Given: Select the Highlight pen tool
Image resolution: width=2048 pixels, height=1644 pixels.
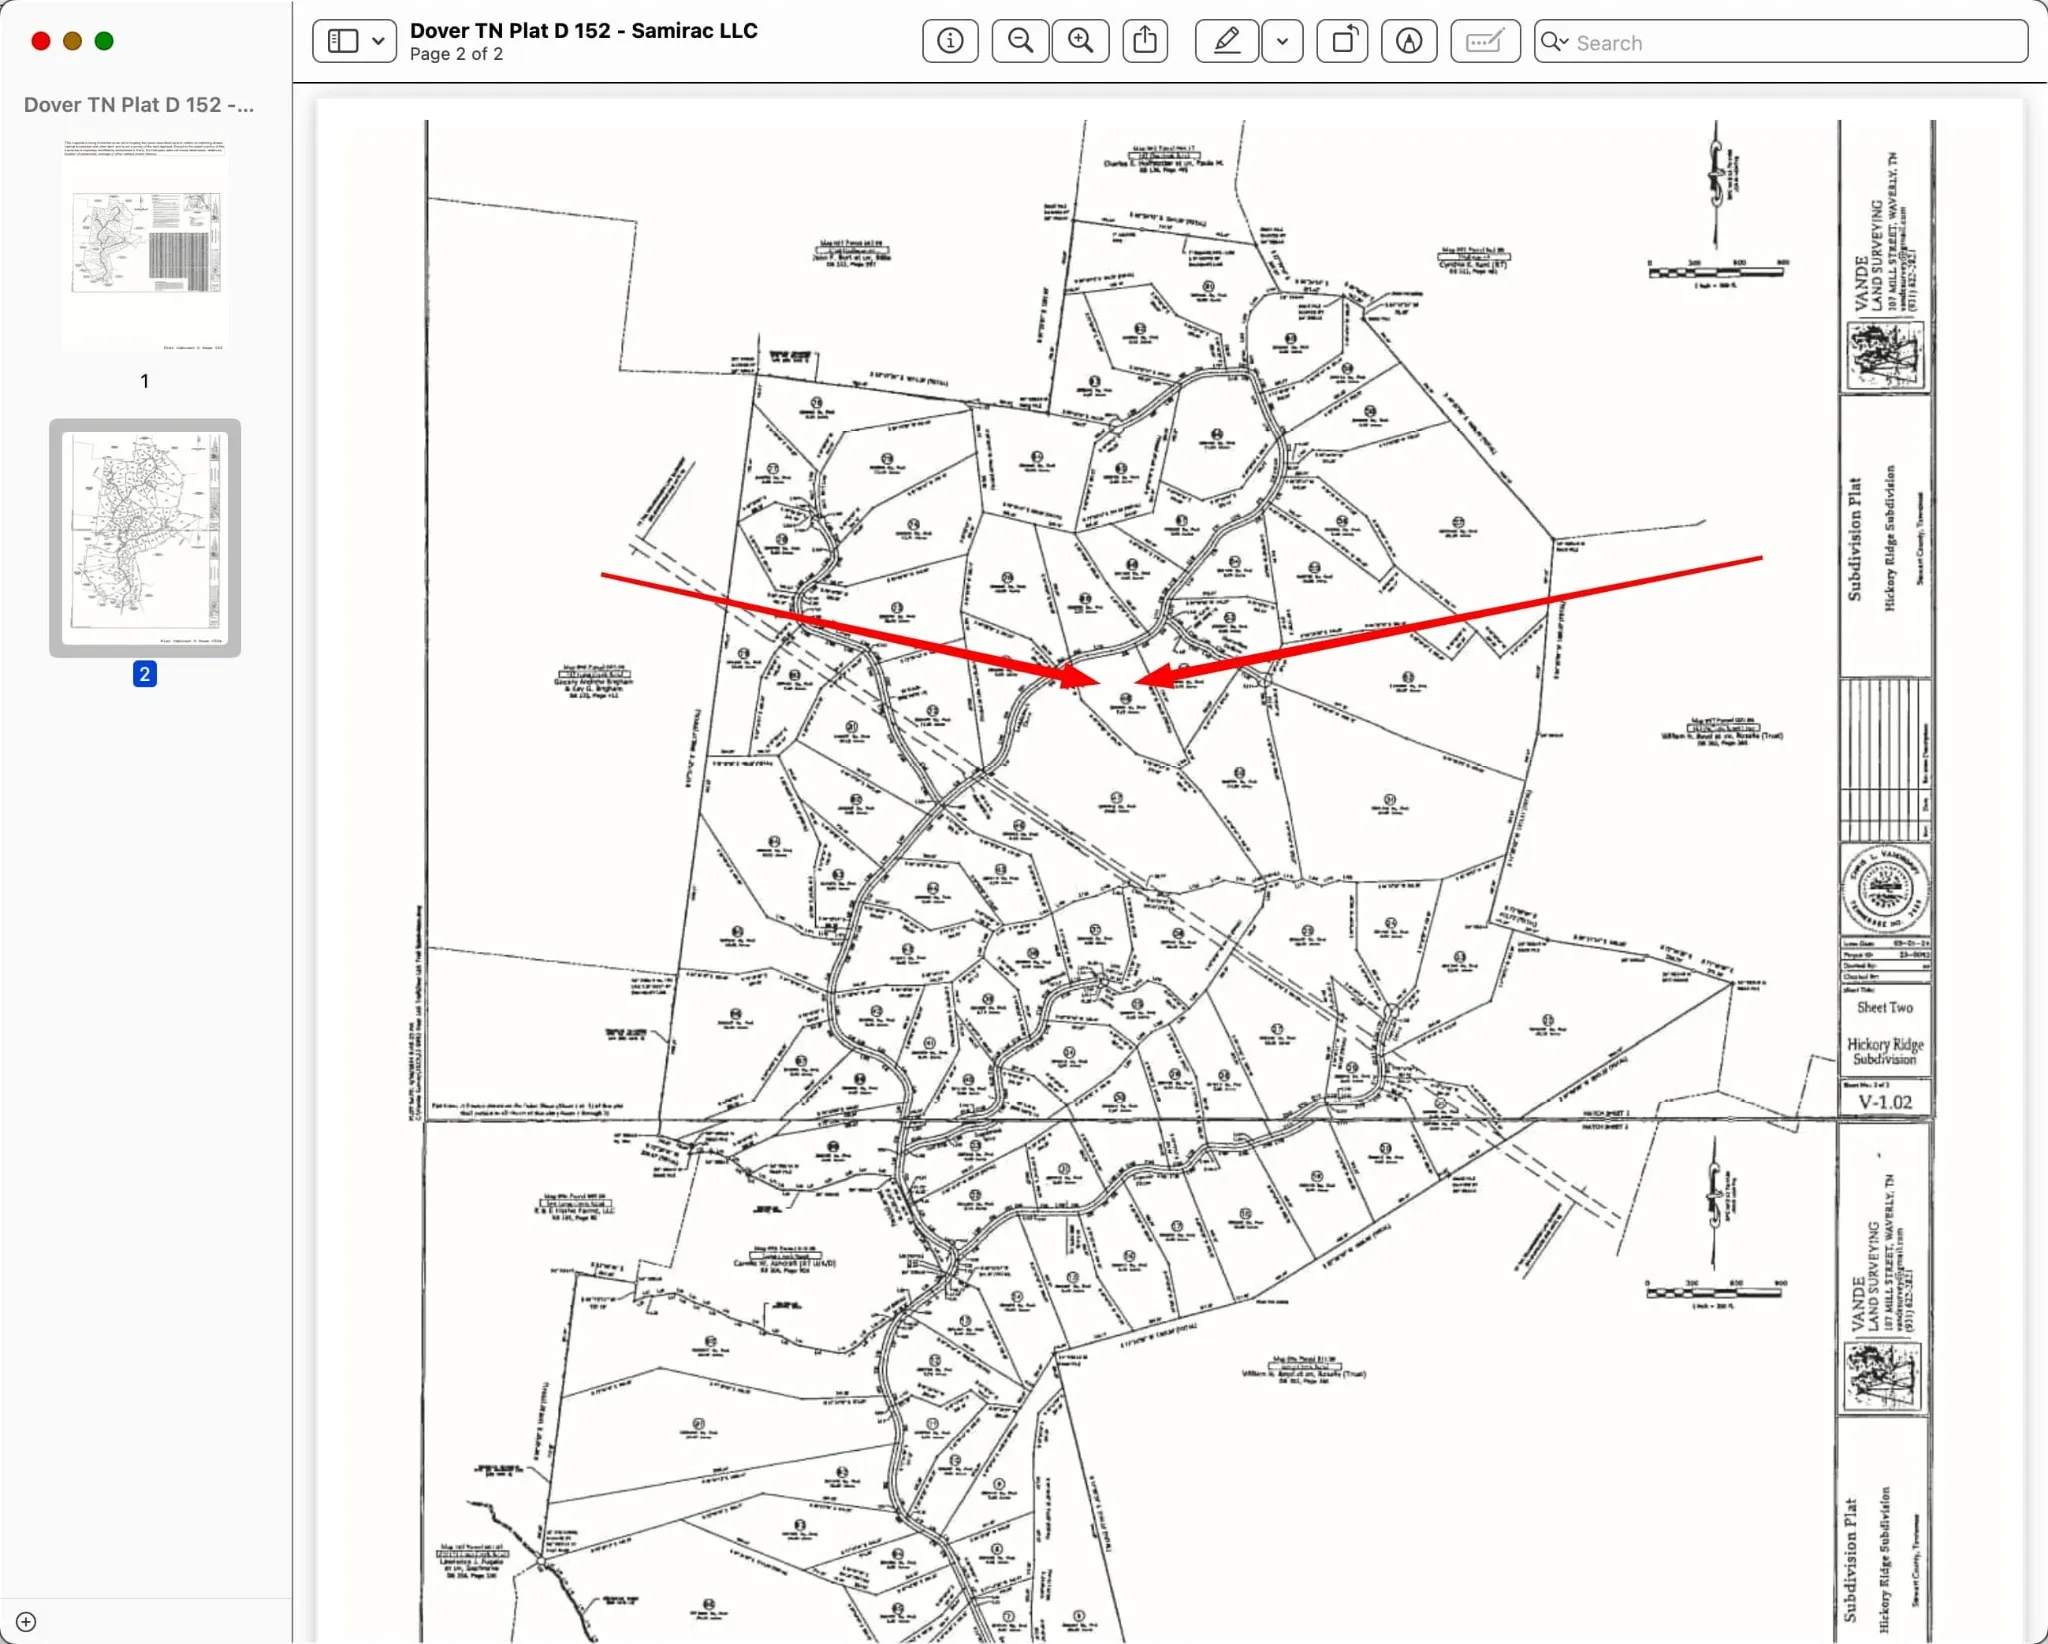Looking at the screenshot, I should tap(1226, 41).
